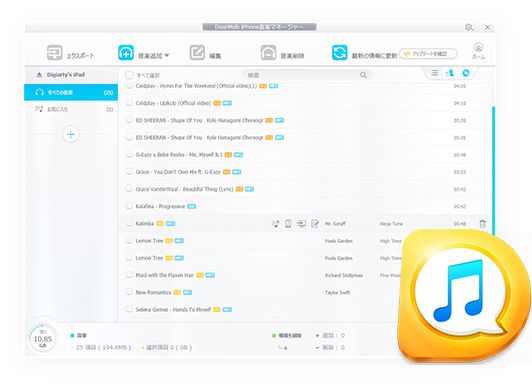532x389 pixels.
Task: Click the Export (エクスポート) toolbar icon
Action: [54, 53]
